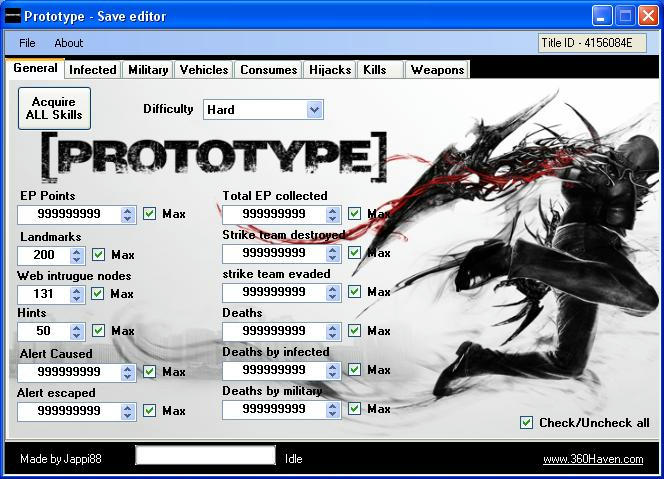Disable Max checkbox for Deaths by military
The height and width of the screenshot is (479, 664).
355,409
